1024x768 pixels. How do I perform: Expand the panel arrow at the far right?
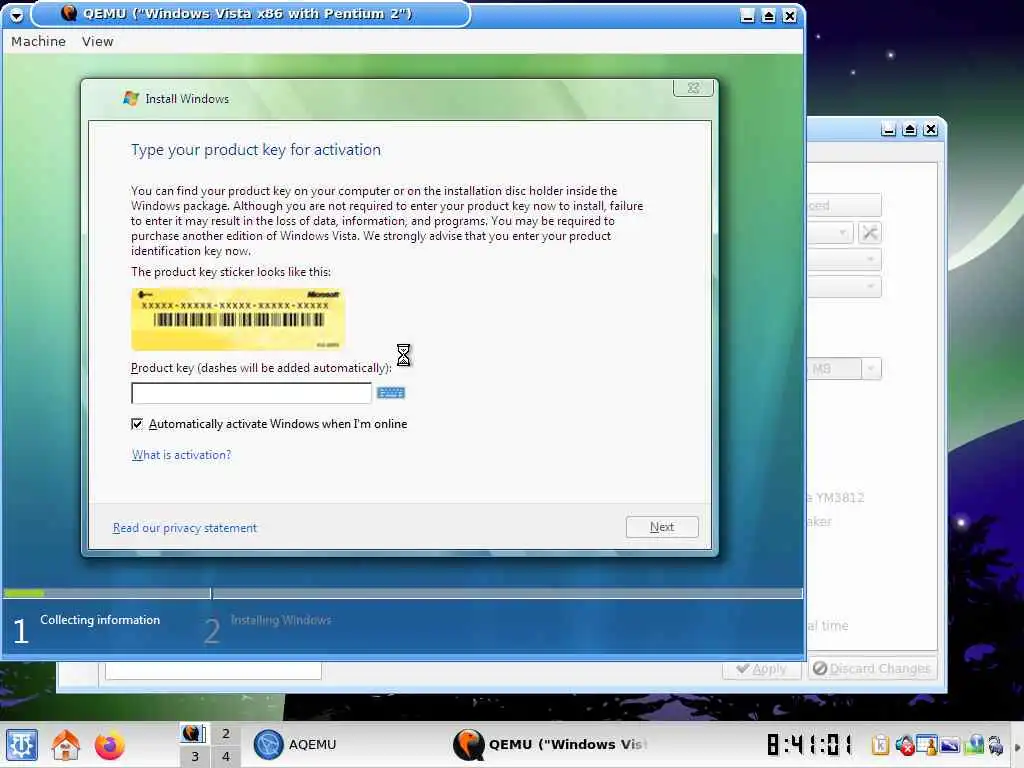tap(1017, 746)
